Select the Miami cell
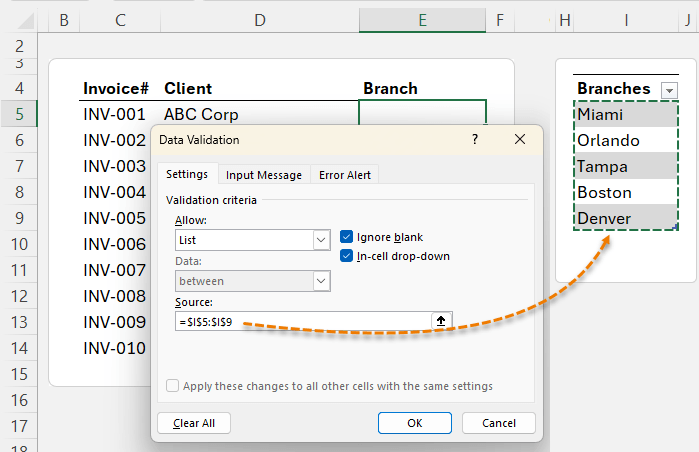The image size is (699, 452). pos(626,114)
